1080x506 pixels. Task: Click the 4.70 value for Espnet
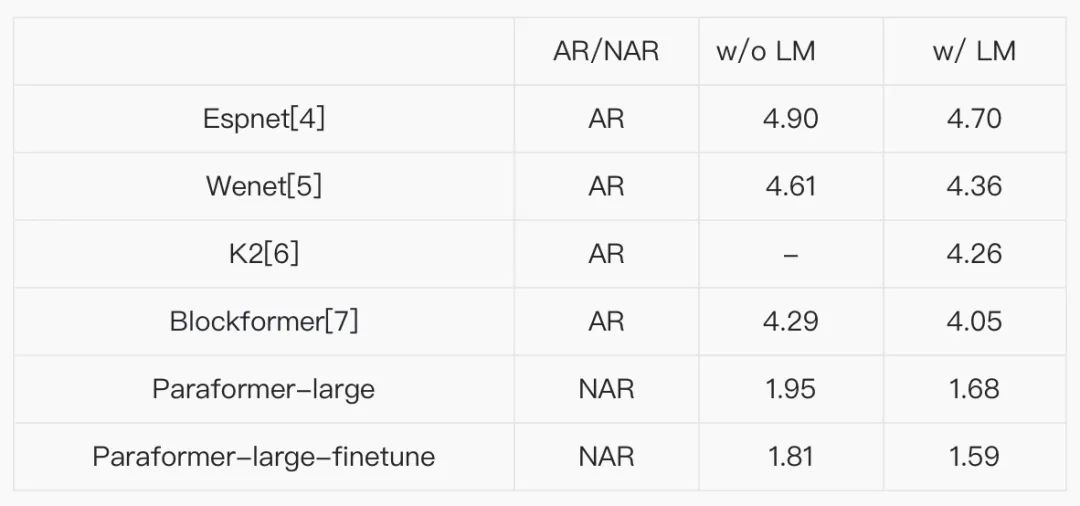coord(974,119)
